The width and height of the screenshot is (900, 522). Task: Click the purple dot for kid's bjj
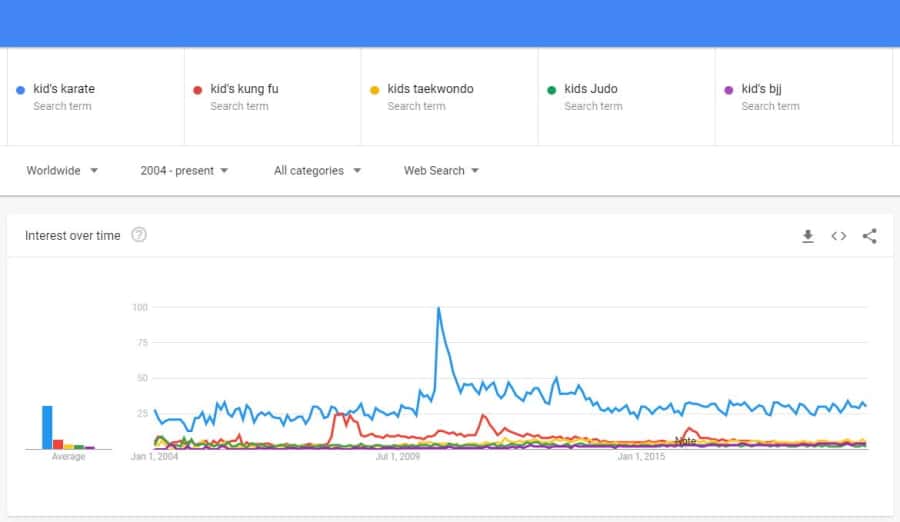click(x=729, y=90)
